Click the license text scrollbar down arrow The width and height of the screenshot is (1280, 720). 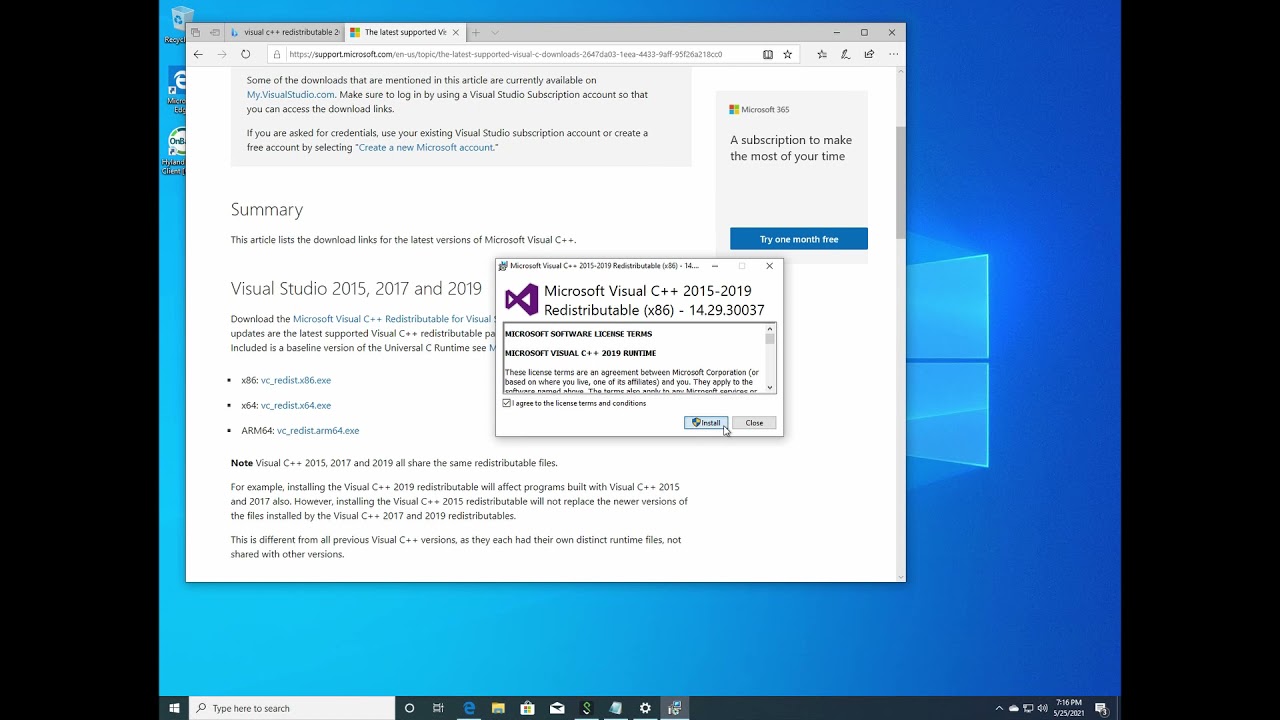pos(770,388)
